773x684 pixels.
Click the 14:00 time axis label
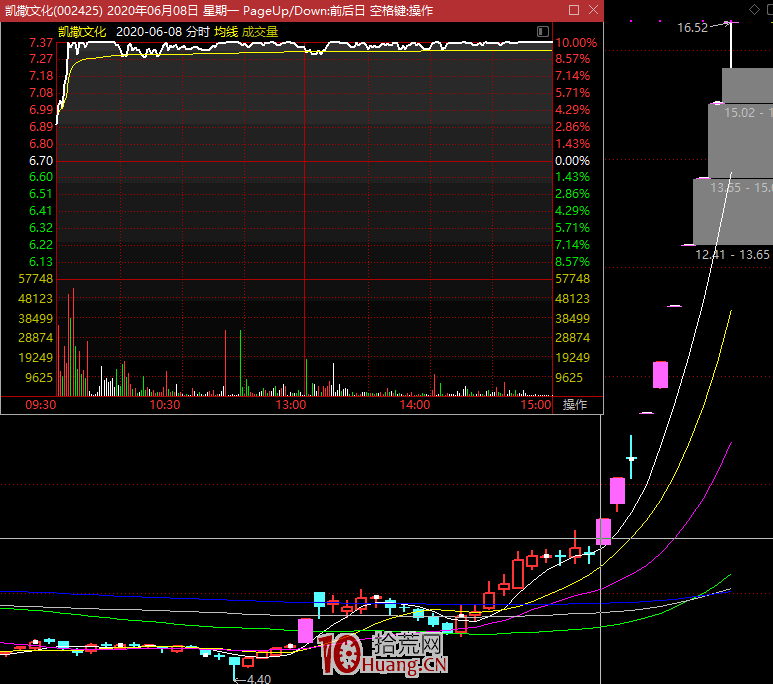click(x=415, y=405)
